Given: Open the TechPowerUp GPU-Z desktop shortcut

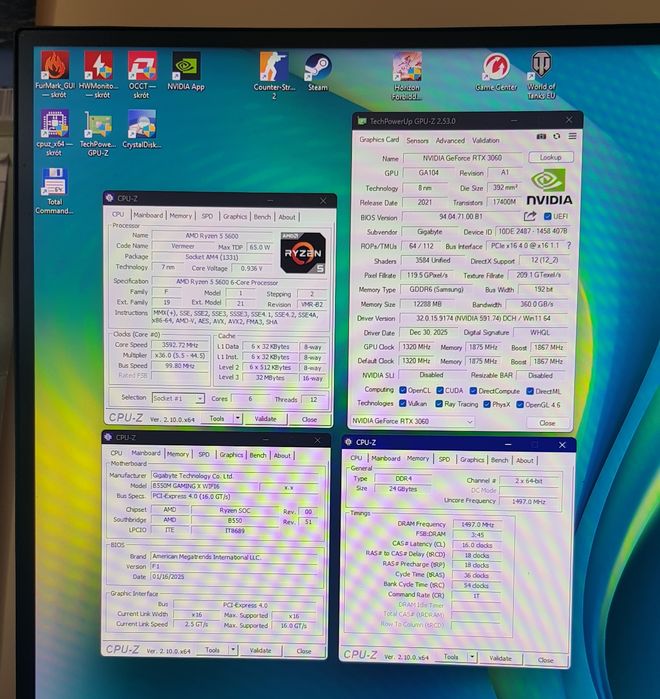Looking at the screenshot, I should [x=98, y=133].
